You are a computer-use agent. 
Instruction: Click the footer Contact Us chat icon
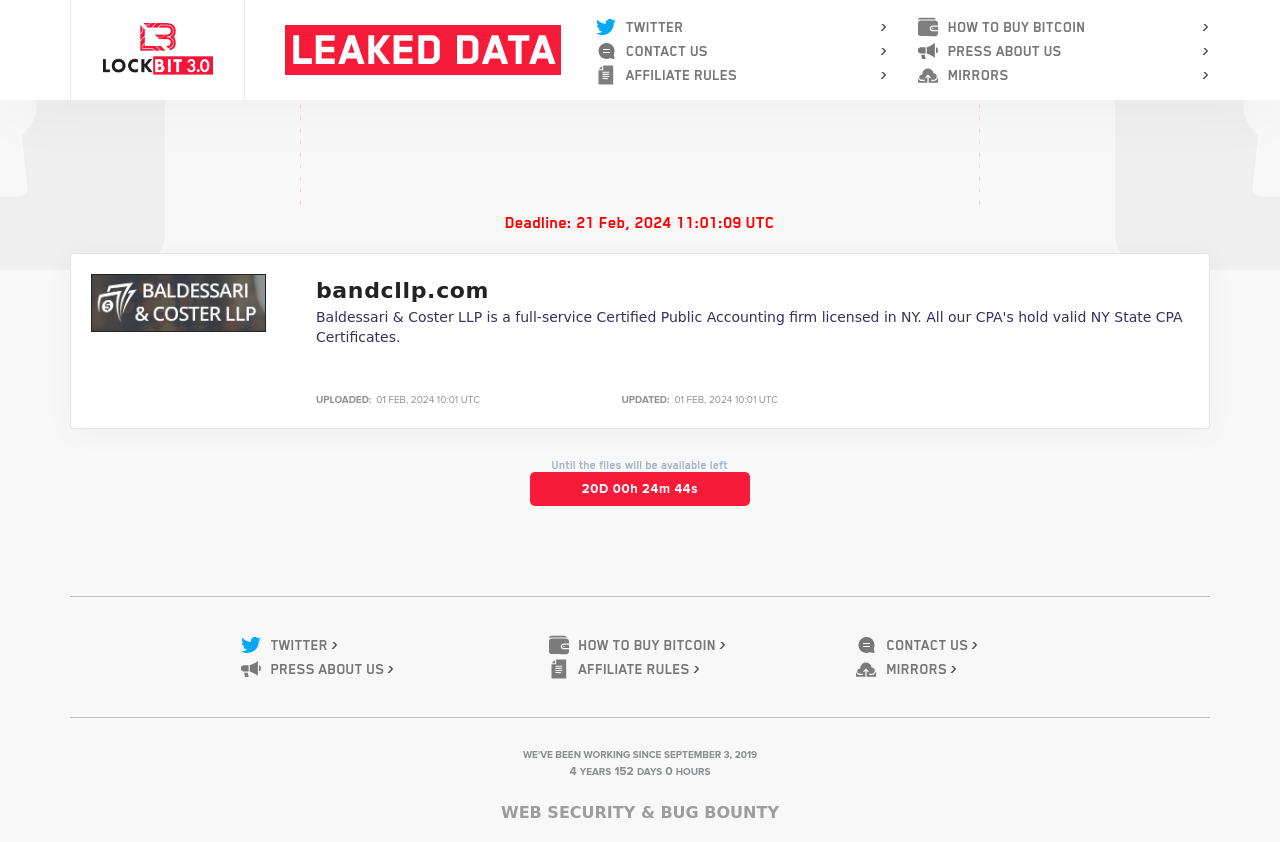(866, 645)
